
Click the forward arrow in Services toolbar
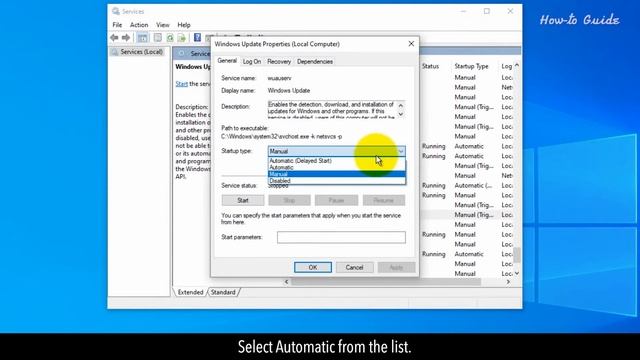click(x=126, y=38)
